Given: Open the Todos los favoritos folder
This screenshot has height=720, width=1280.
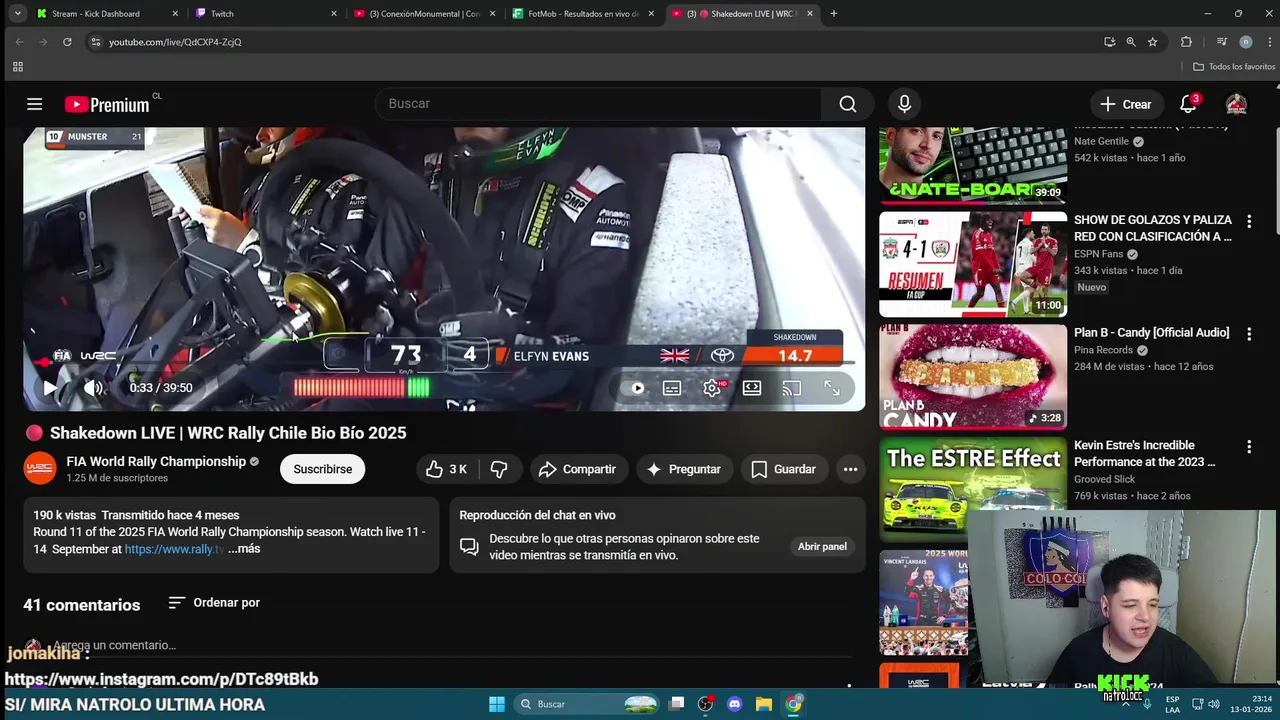Looking at the screenshot, I should coord(1234,67).
